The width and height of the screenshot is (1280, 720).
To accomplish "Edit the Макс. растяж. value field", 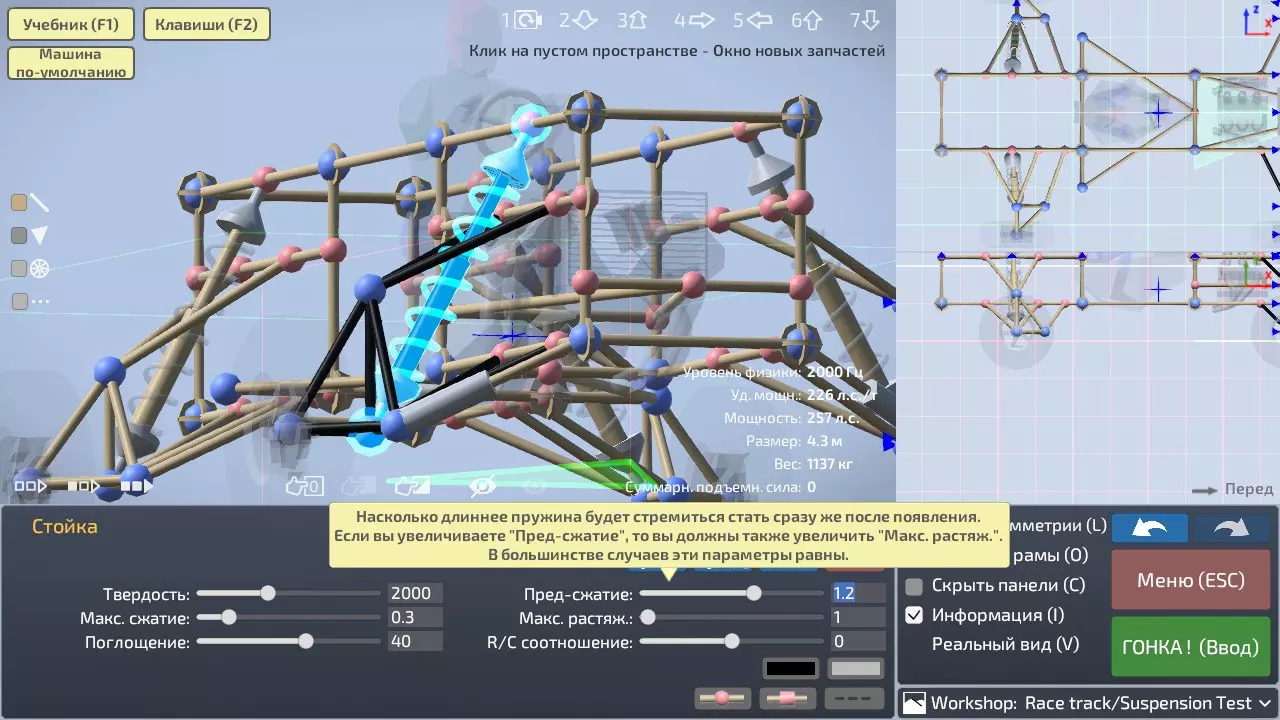I will click(859, 617).
